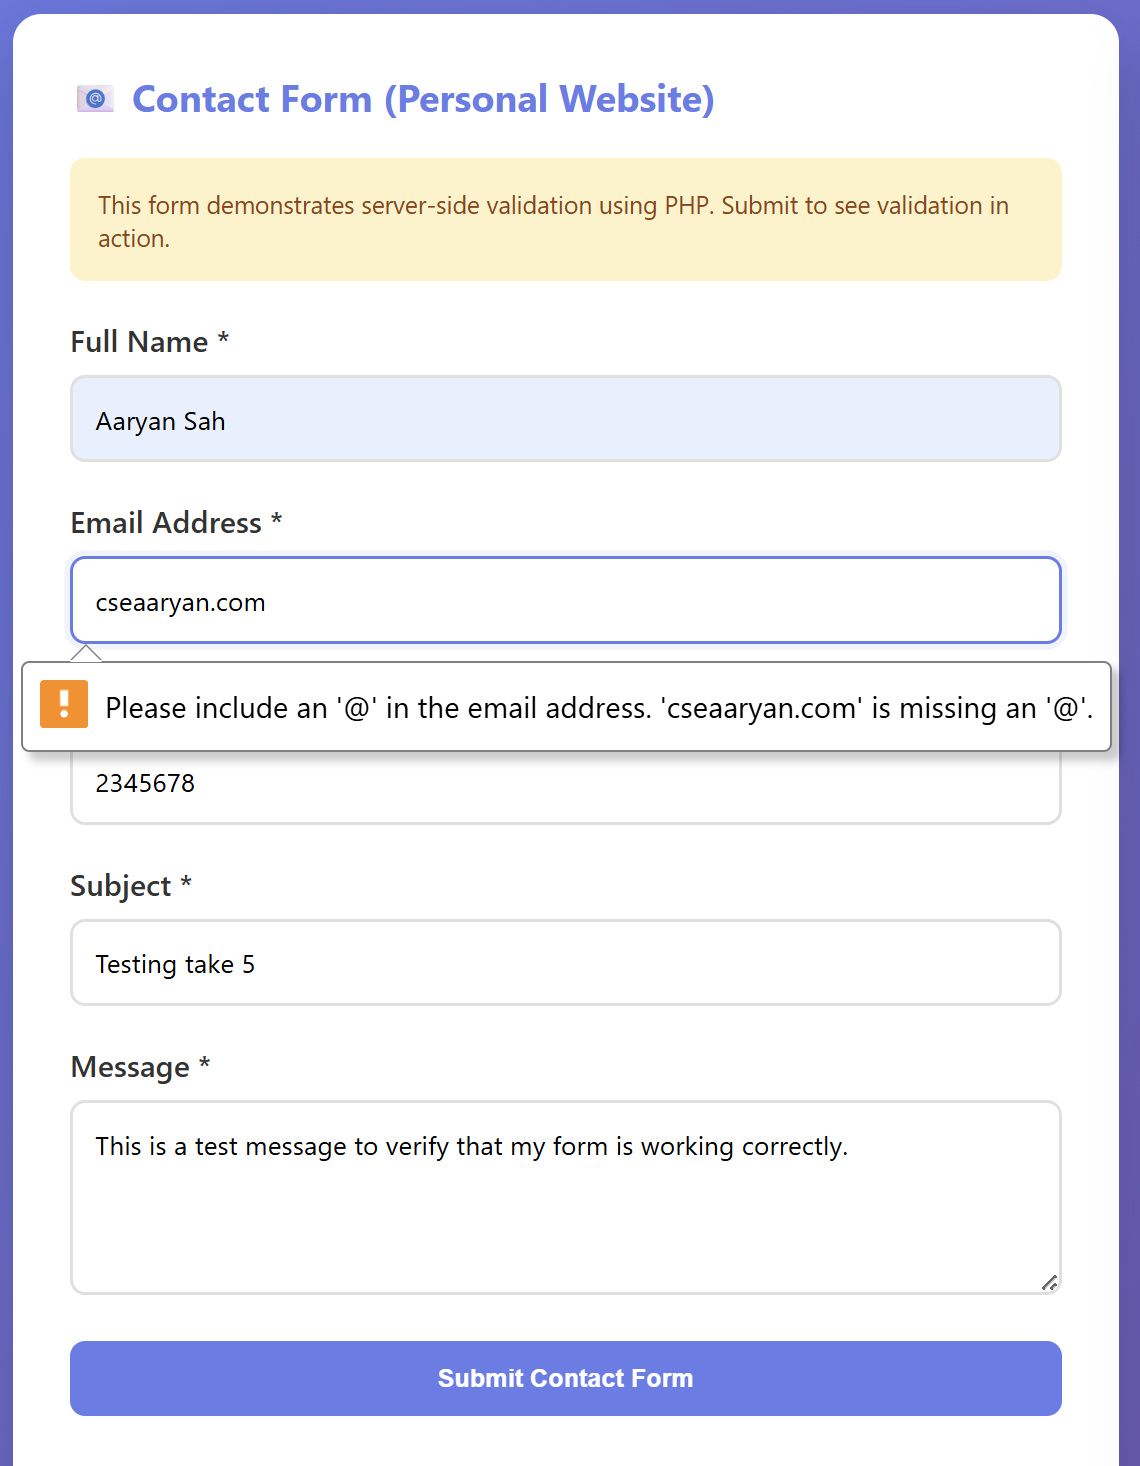The image size is (1140, 1466).
Task: Select the text 'Aaryan Sah' in Full Name
Action: 159,421
